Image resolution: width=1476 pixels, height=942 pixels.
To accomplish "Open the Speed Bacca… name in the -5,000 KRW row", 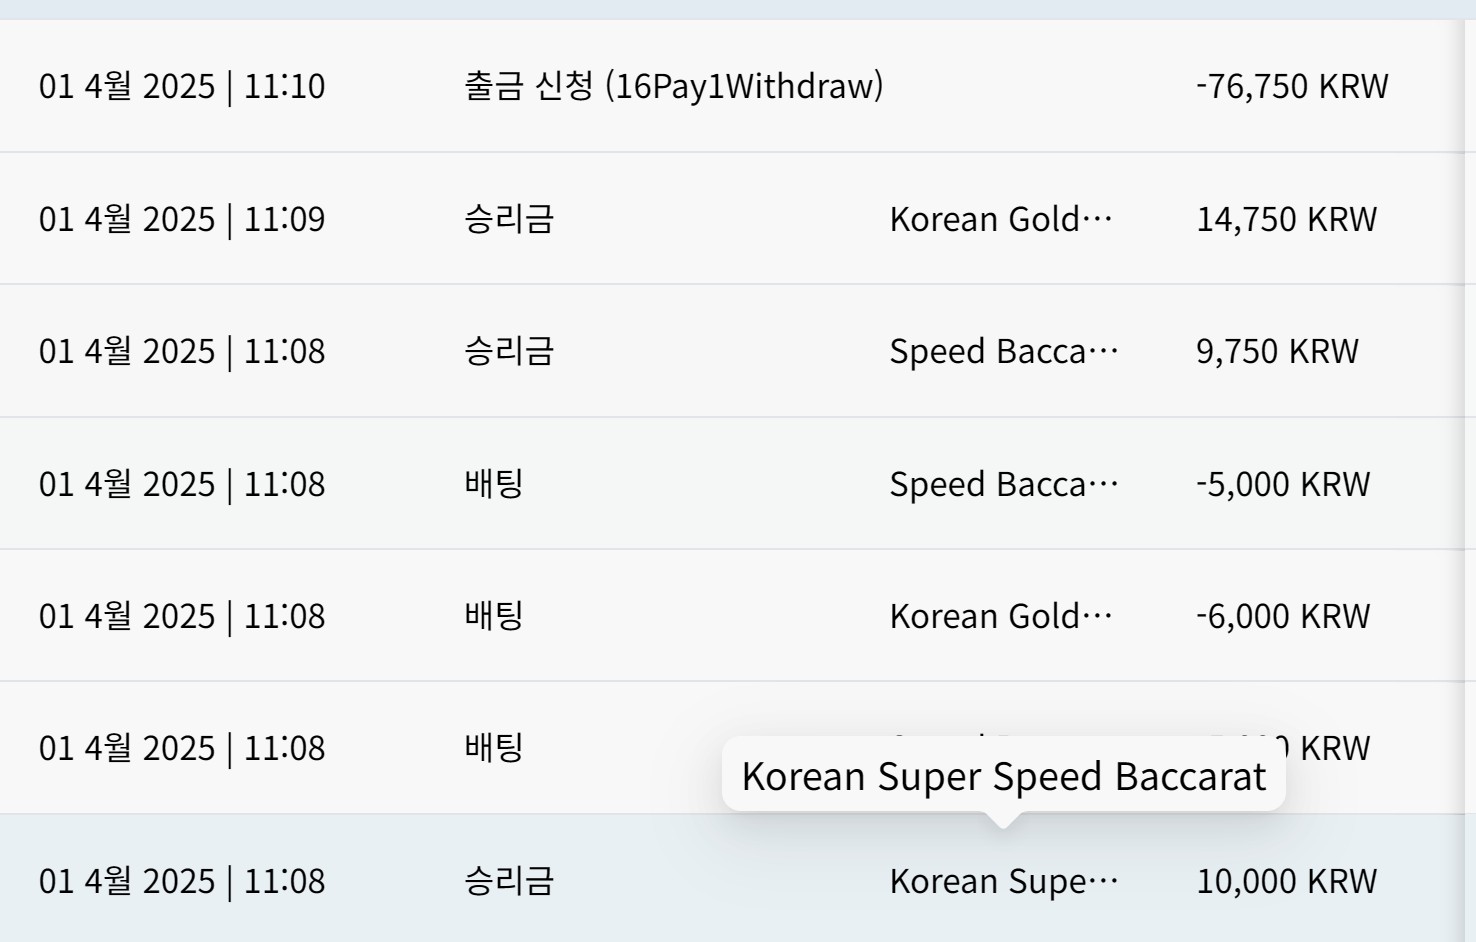I will coord(1004,484).
